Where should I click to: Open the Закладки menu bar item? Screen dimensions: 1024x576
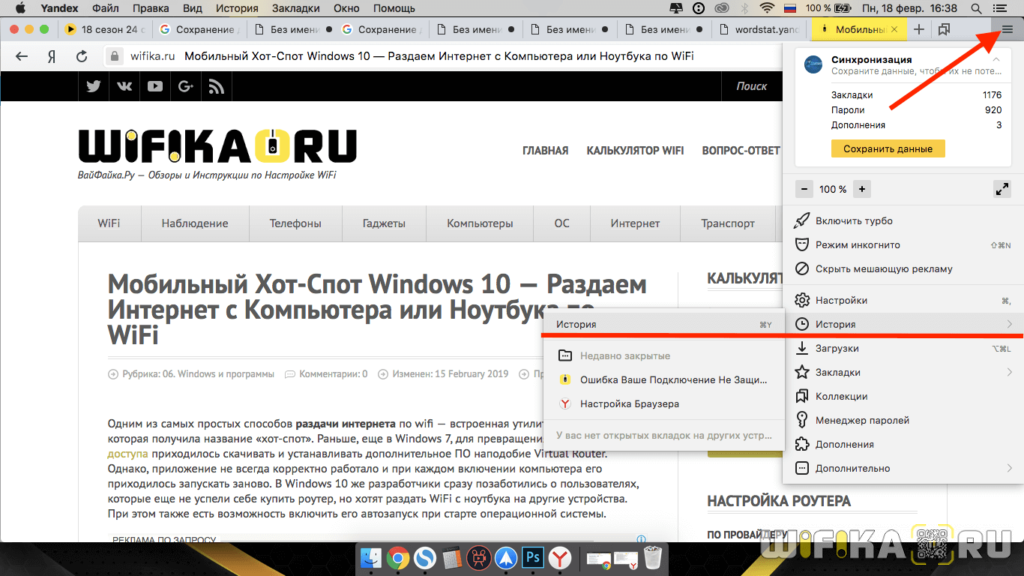tap(296, 8)
